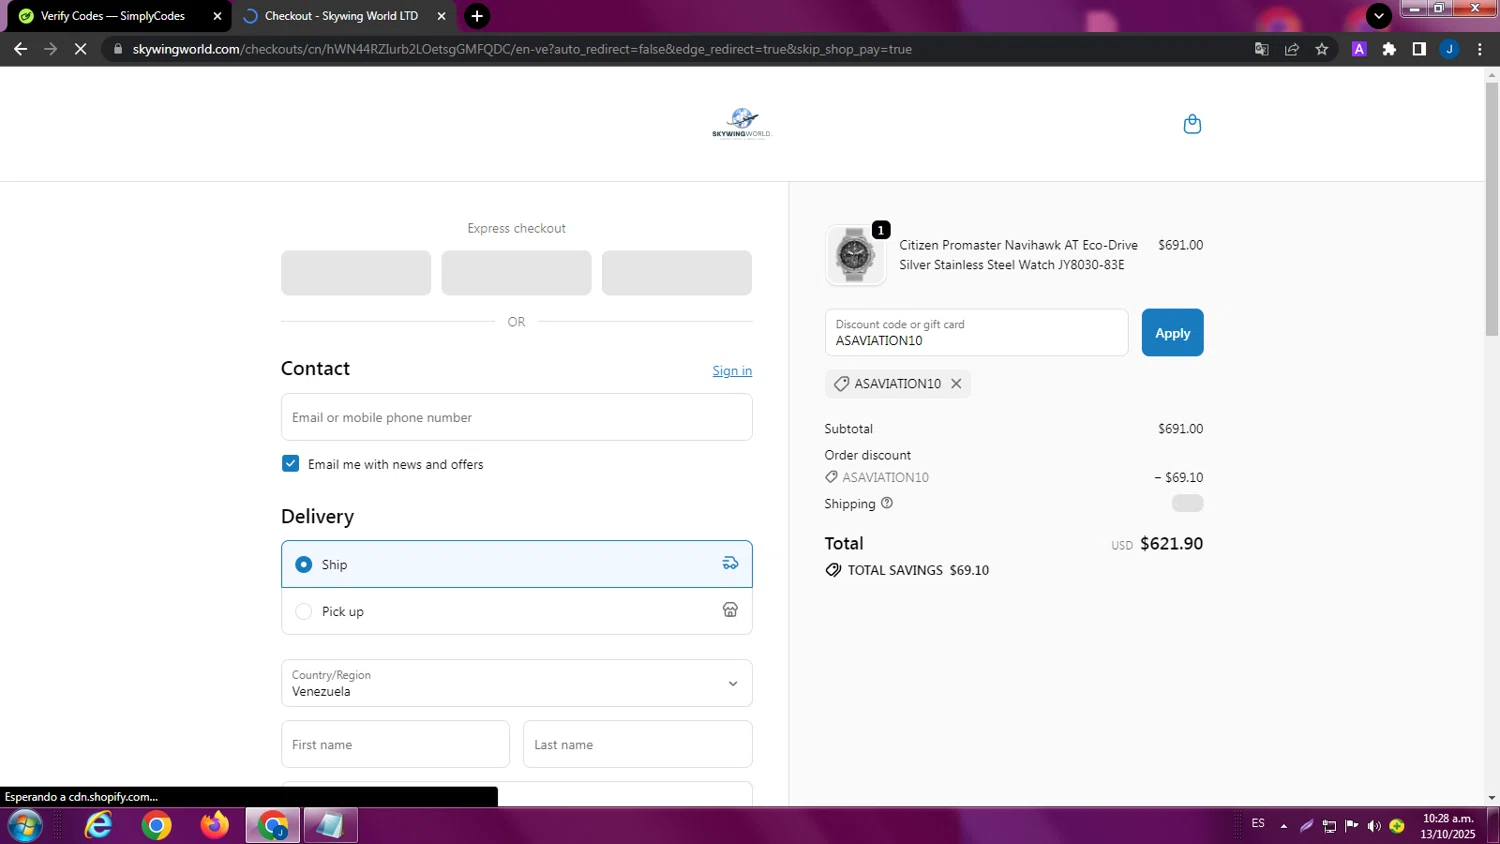Click the discount tag icon beside ASAVIATION10 chip
The image size is (1500, 844).
(841, 384)
